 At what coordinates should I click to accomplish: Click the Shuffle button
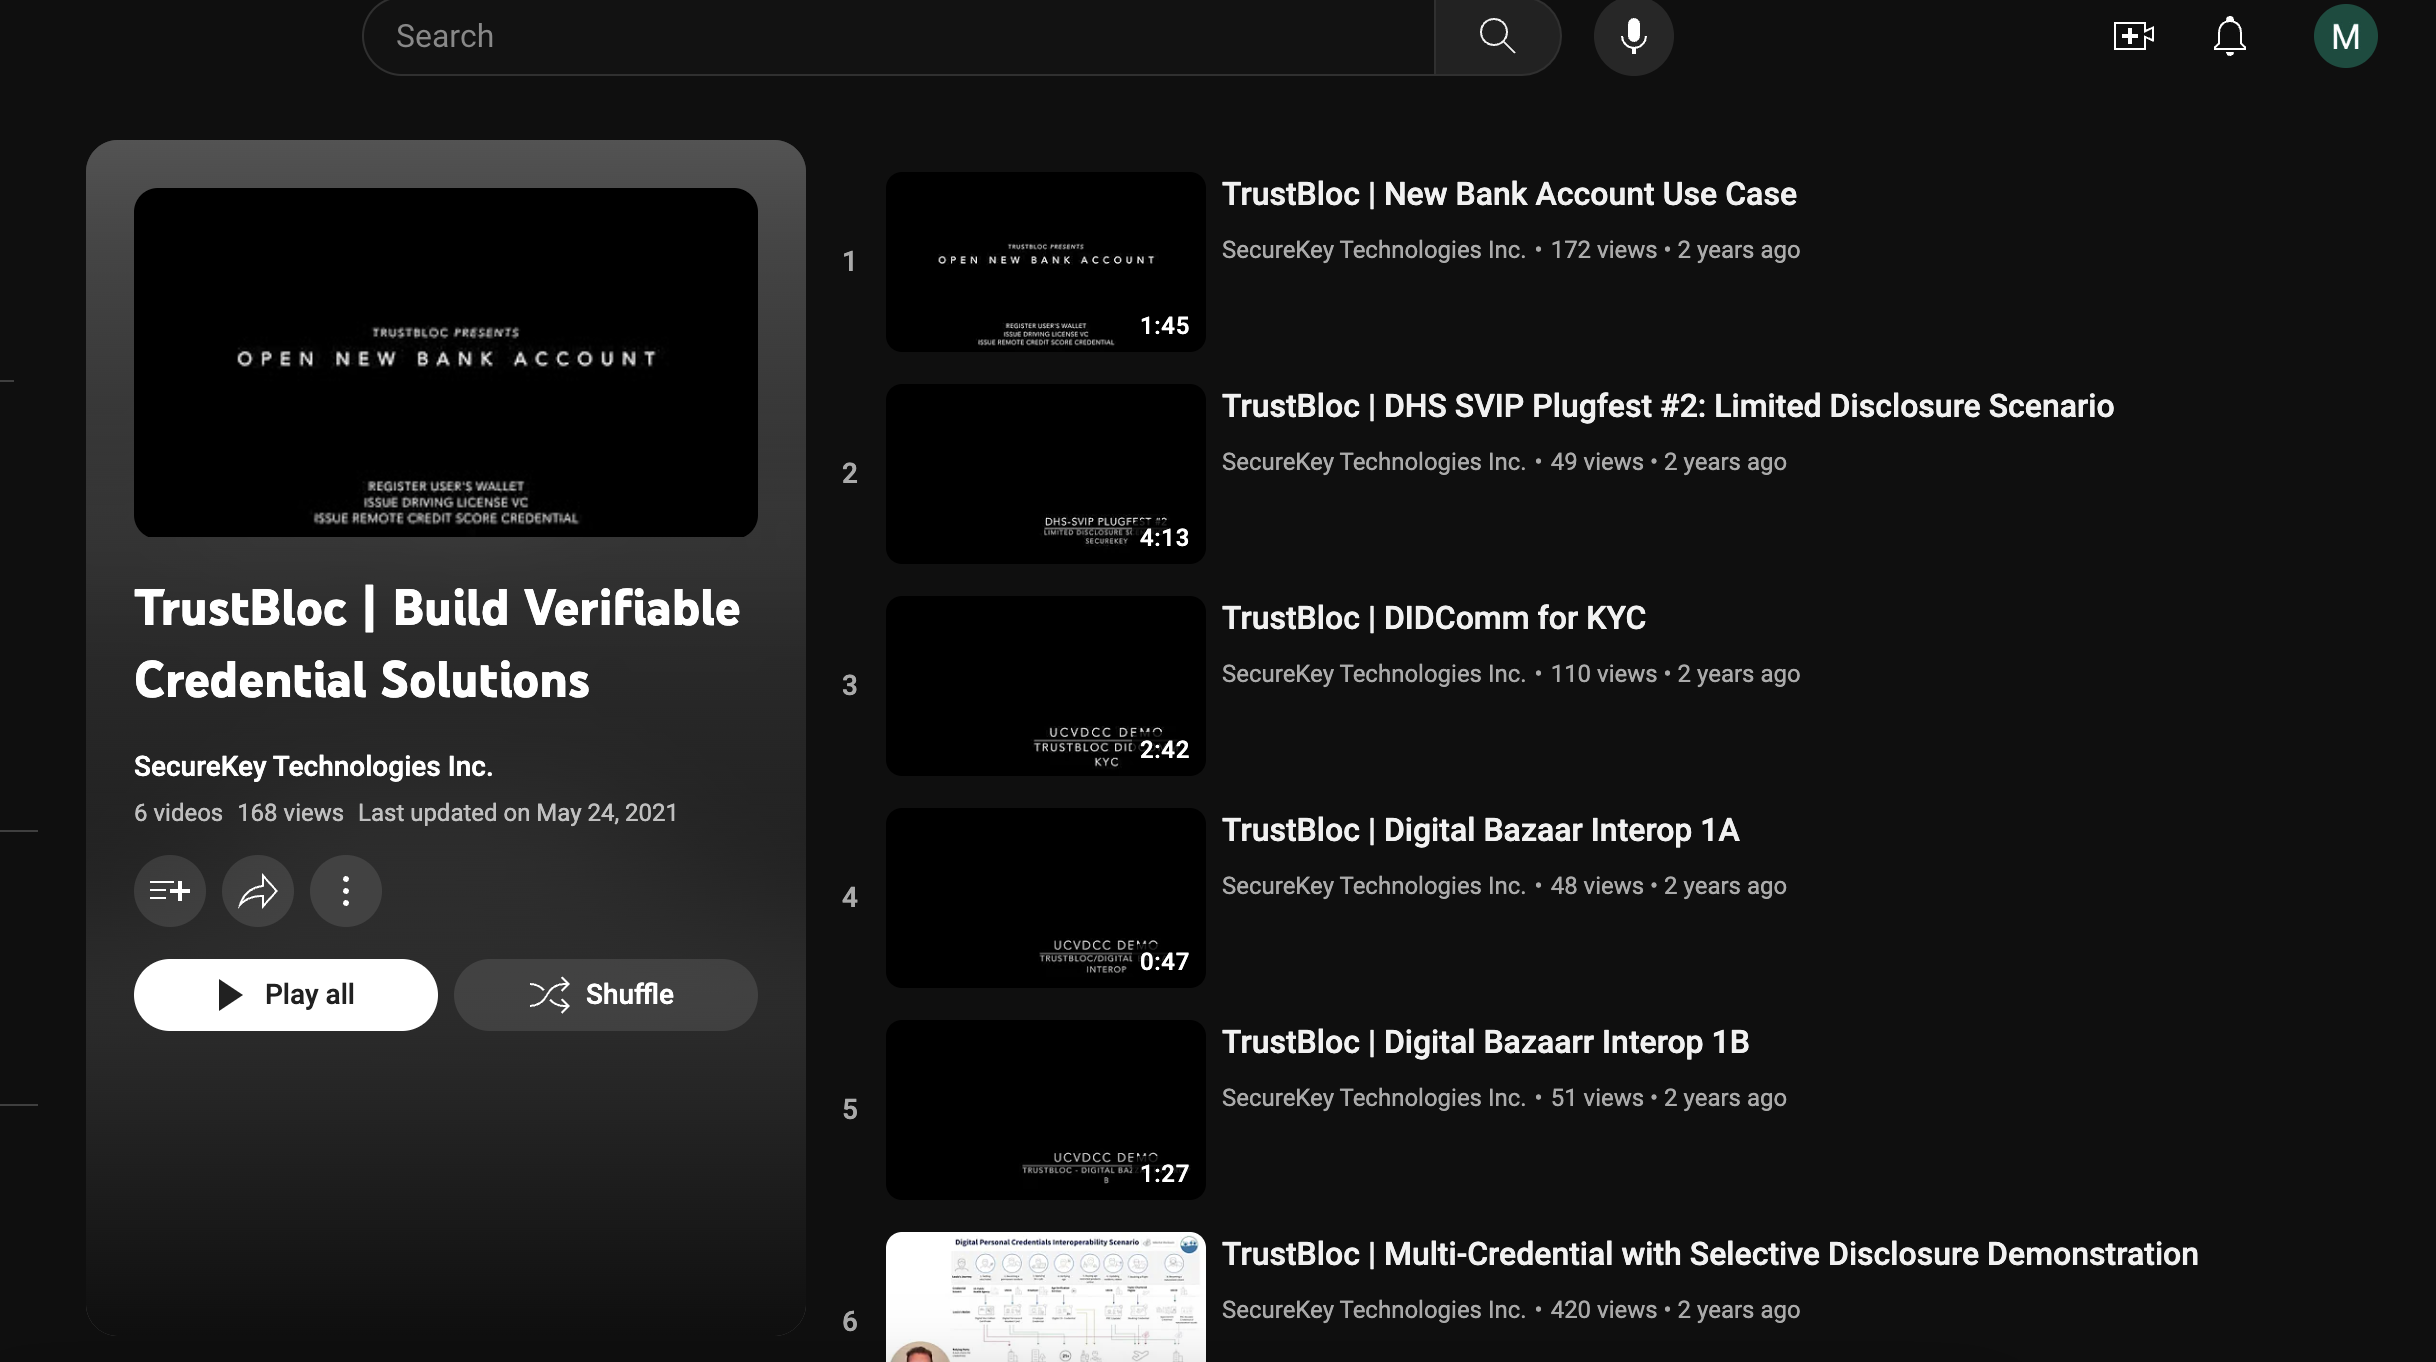pos(606,994)
